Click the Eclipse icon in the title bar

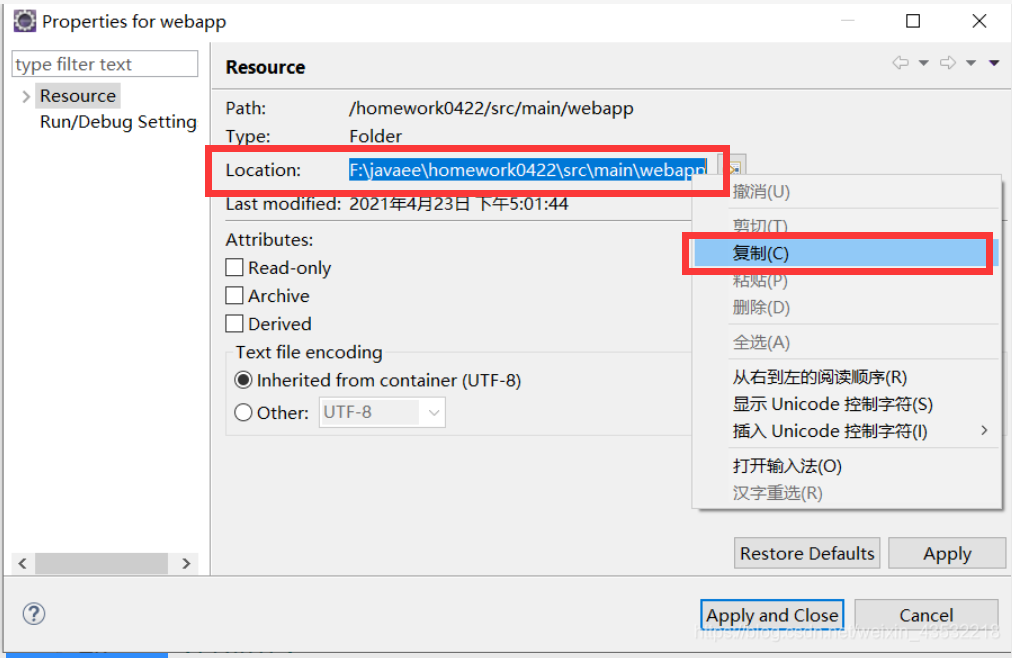coord(24,20)
